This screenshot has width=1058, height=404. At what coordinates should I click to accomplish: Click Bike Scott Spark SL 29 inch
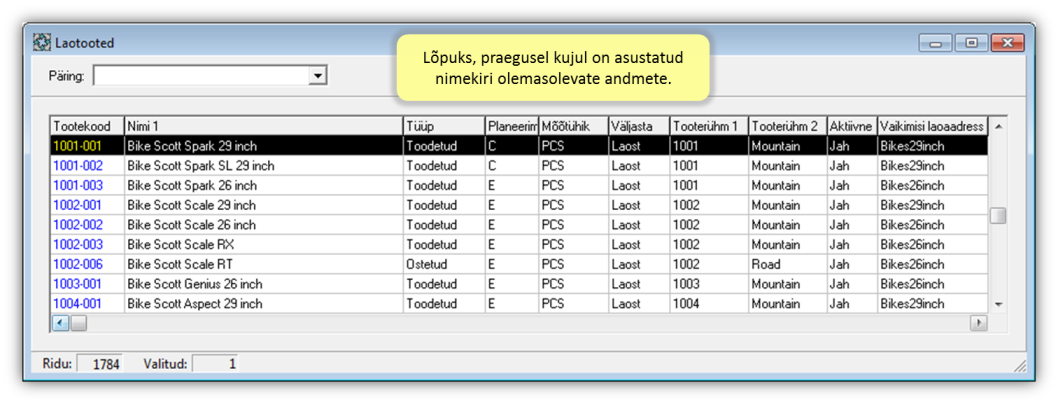click(200, 165)
